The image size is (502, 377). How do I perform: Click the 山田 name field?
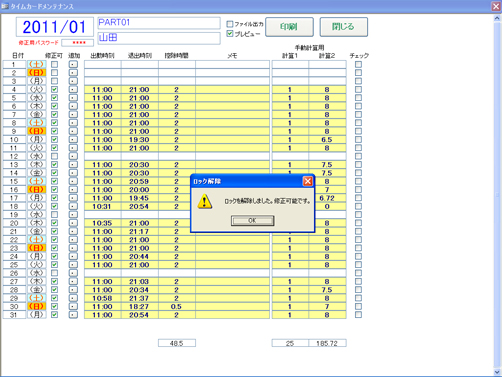pos(159,38)
